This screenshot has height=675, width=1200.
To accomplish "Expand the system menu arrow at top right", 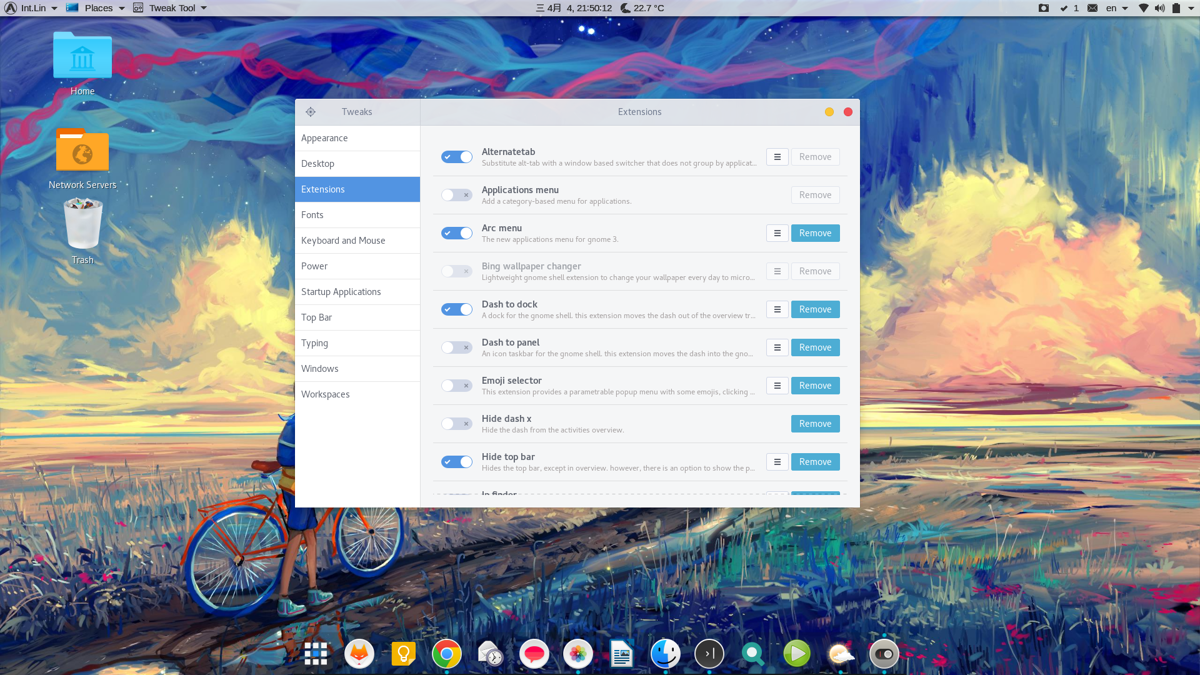I will coord(1192,8).
